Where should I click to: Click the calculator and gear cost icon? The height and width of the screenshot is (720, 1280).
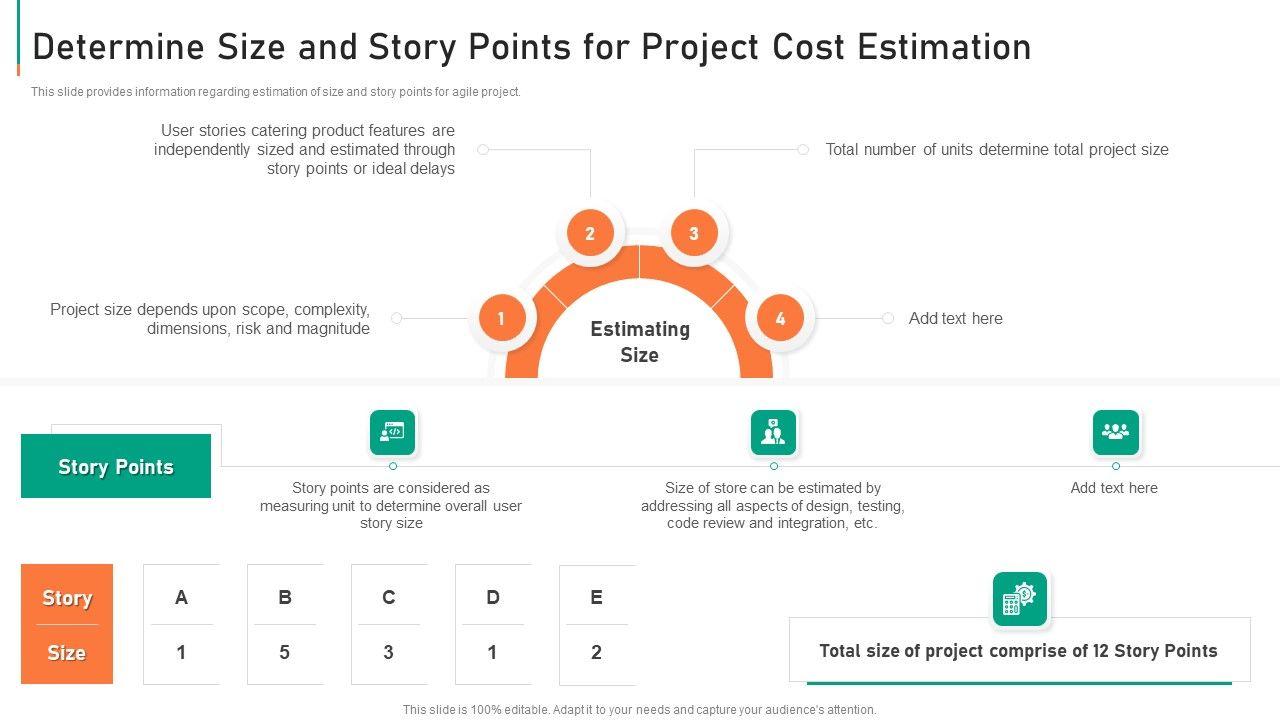(1019, 599)
